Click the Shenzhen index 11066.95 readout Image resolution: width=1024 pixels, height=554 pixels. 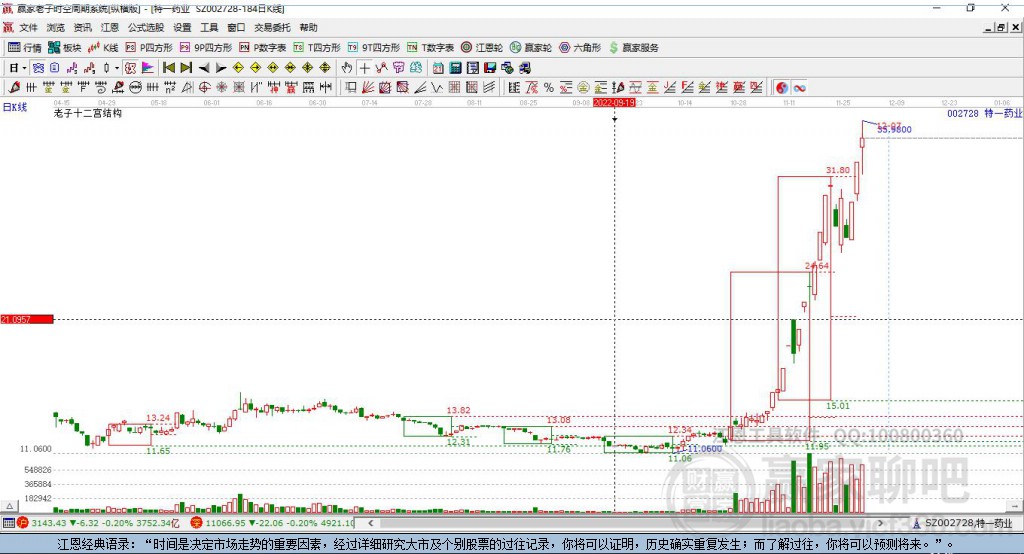point(272,523)
